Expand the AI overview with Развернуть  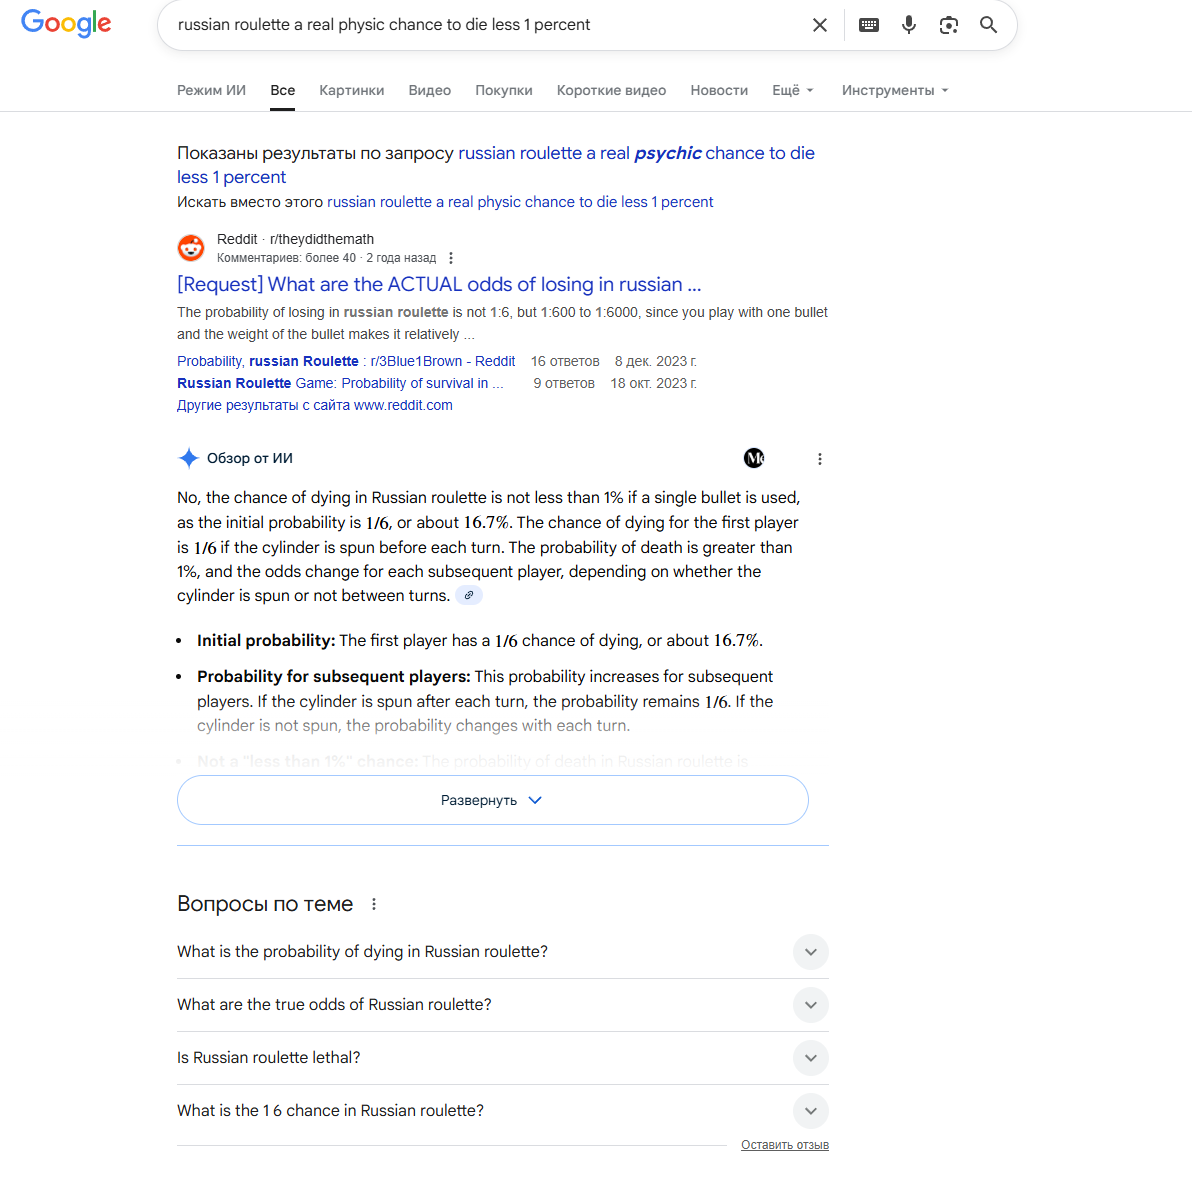[x=493, y=800]
